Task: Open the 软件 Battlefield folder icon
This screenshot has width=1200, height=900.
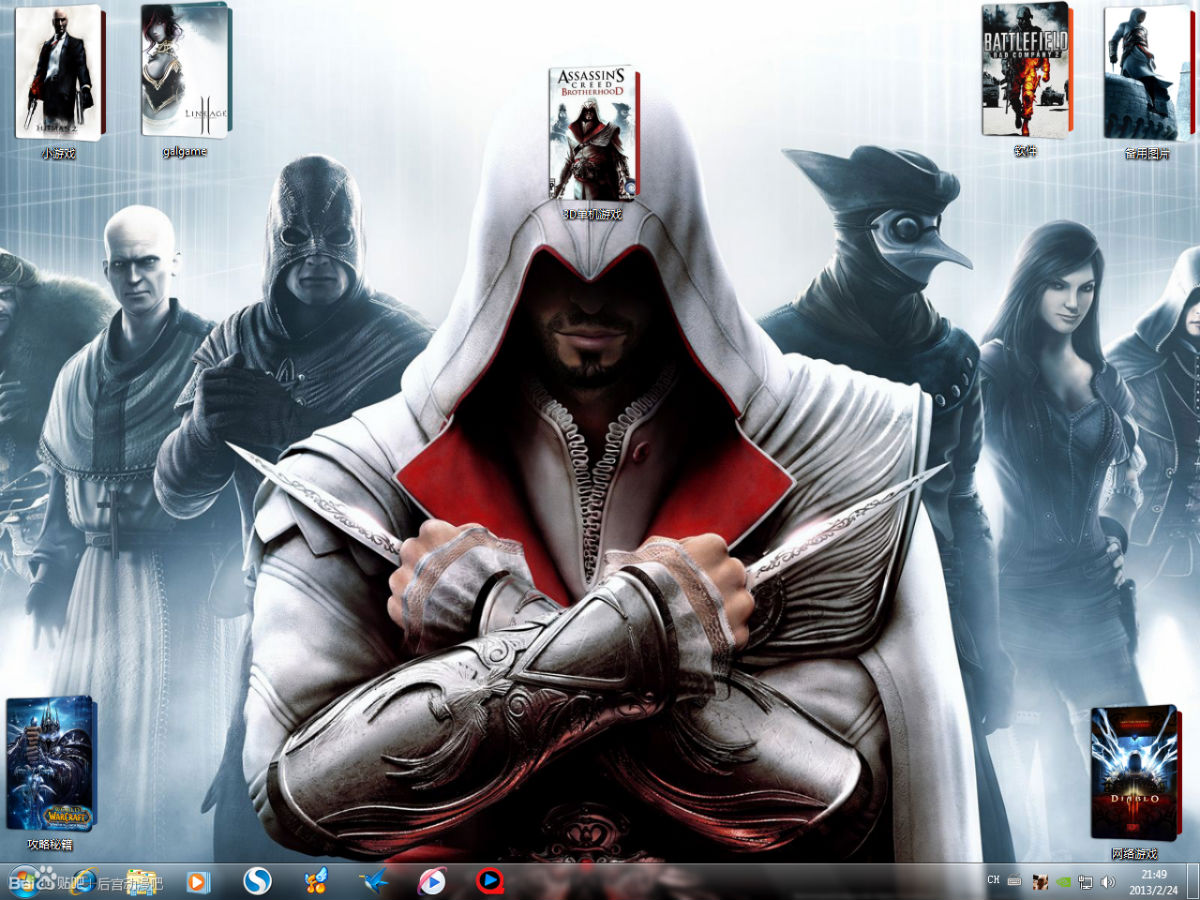Action: click(x=1026, y=81)
